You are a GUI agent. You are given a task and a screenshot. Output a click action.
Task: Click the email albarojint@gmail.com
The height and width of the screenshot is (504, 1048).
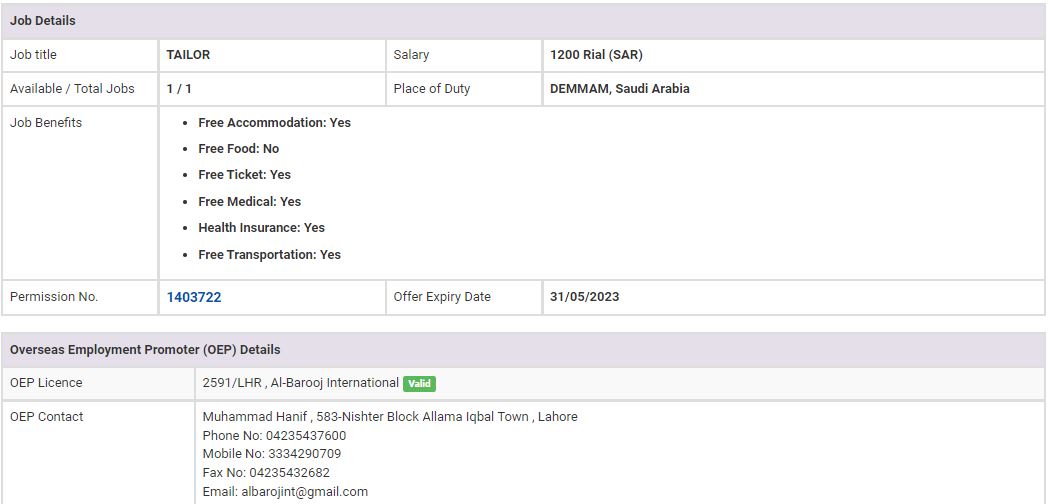(304, 492)
